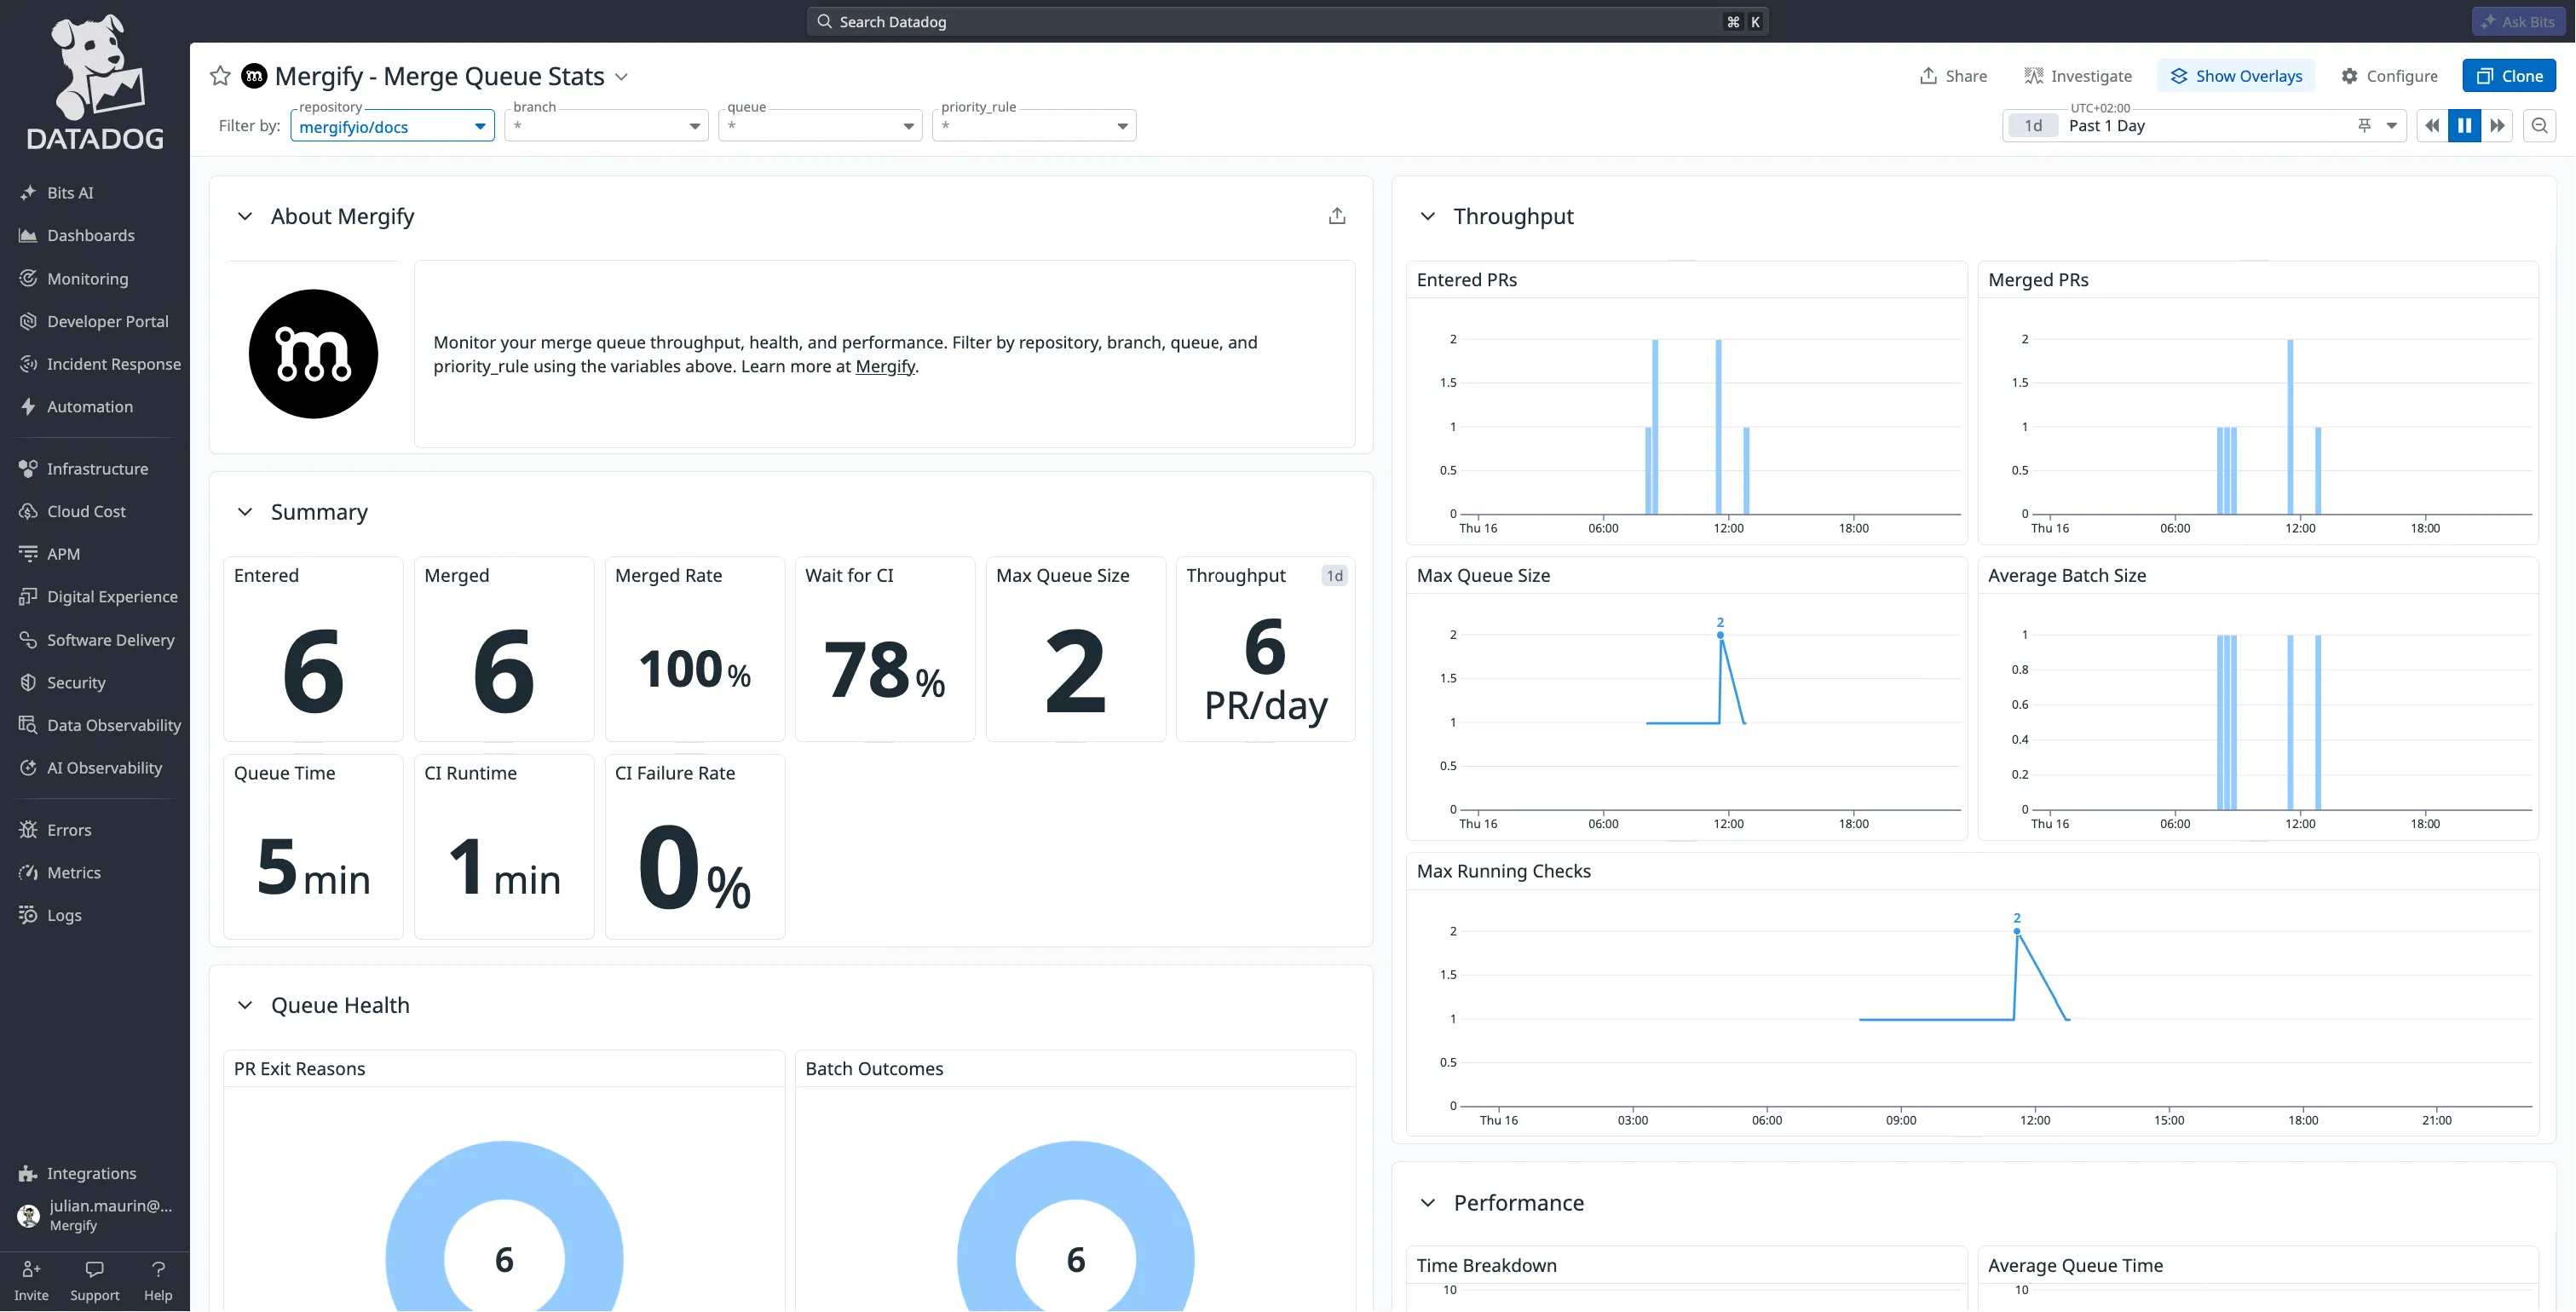Screen dimensions: 2576x1312
Task: Open julian.maurin account menu
Action: 95,1215
